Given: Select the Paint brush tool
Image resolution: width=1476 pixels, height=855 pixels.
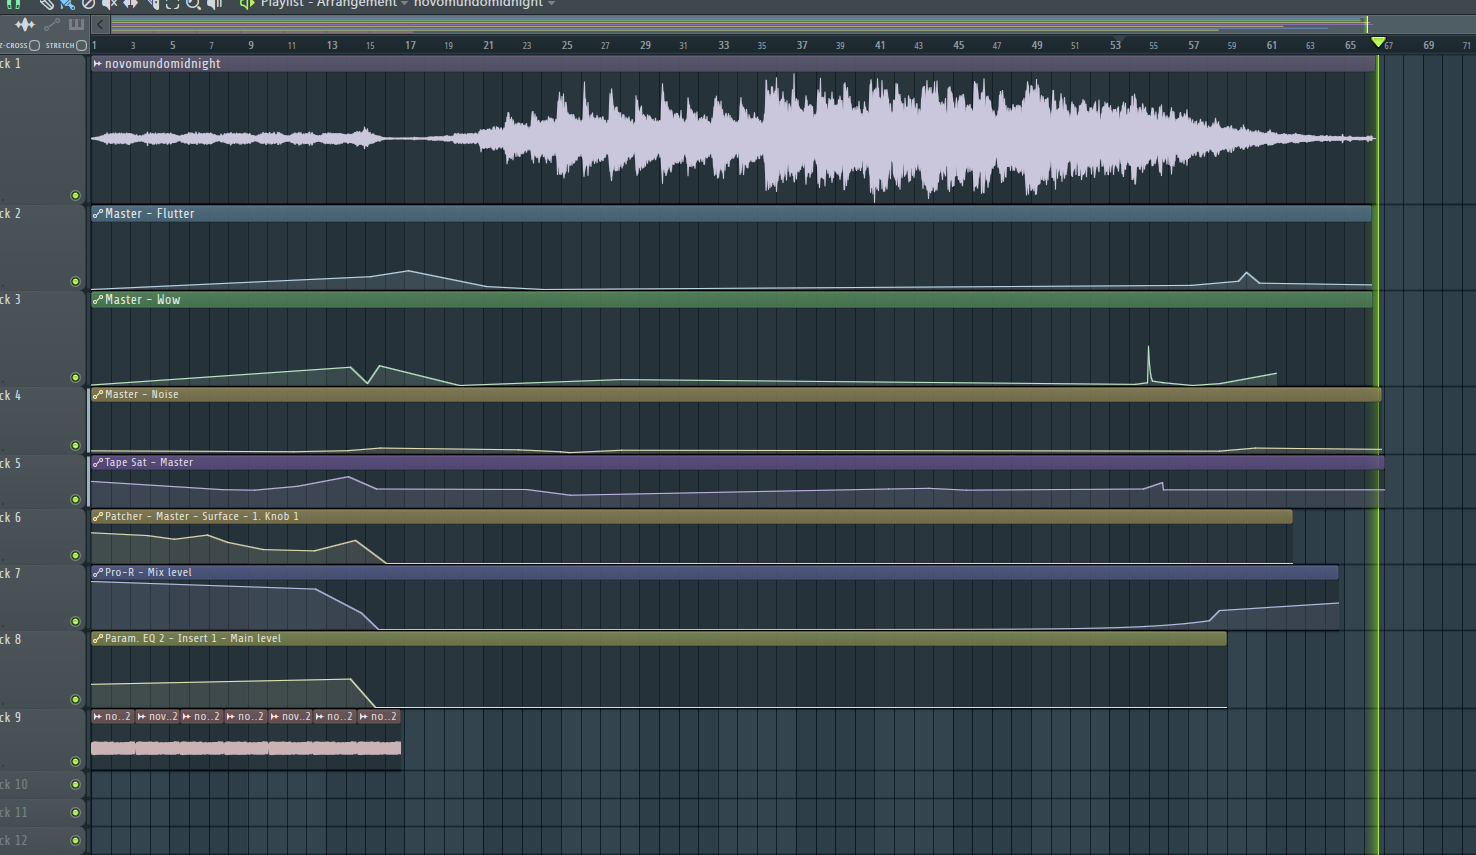Looking at the screenshot, I should click(69, 5).
